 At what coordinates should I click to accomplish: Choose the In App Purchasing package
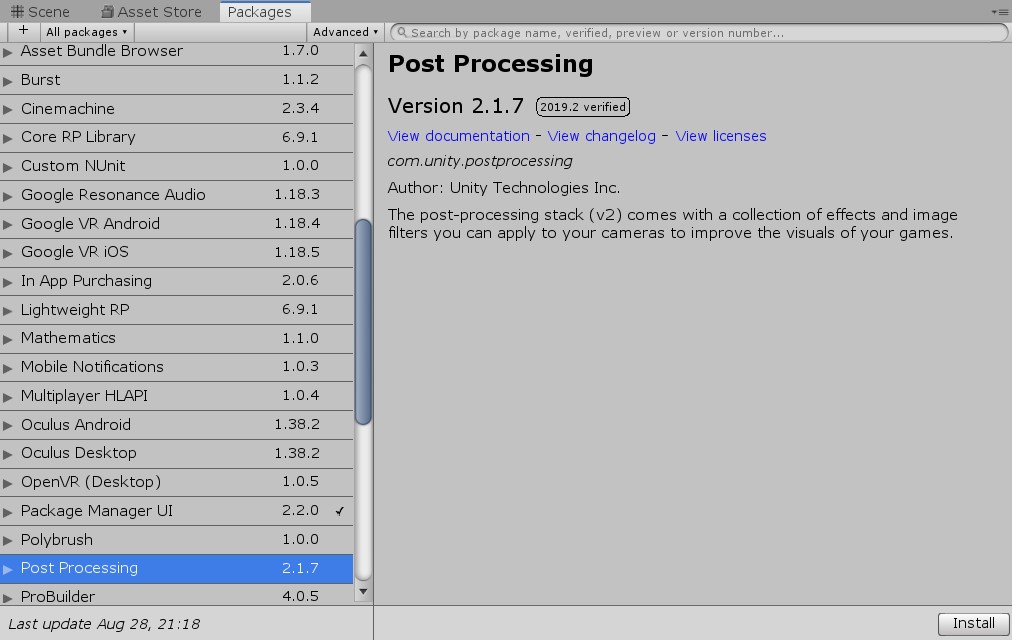tap(176, 281)
